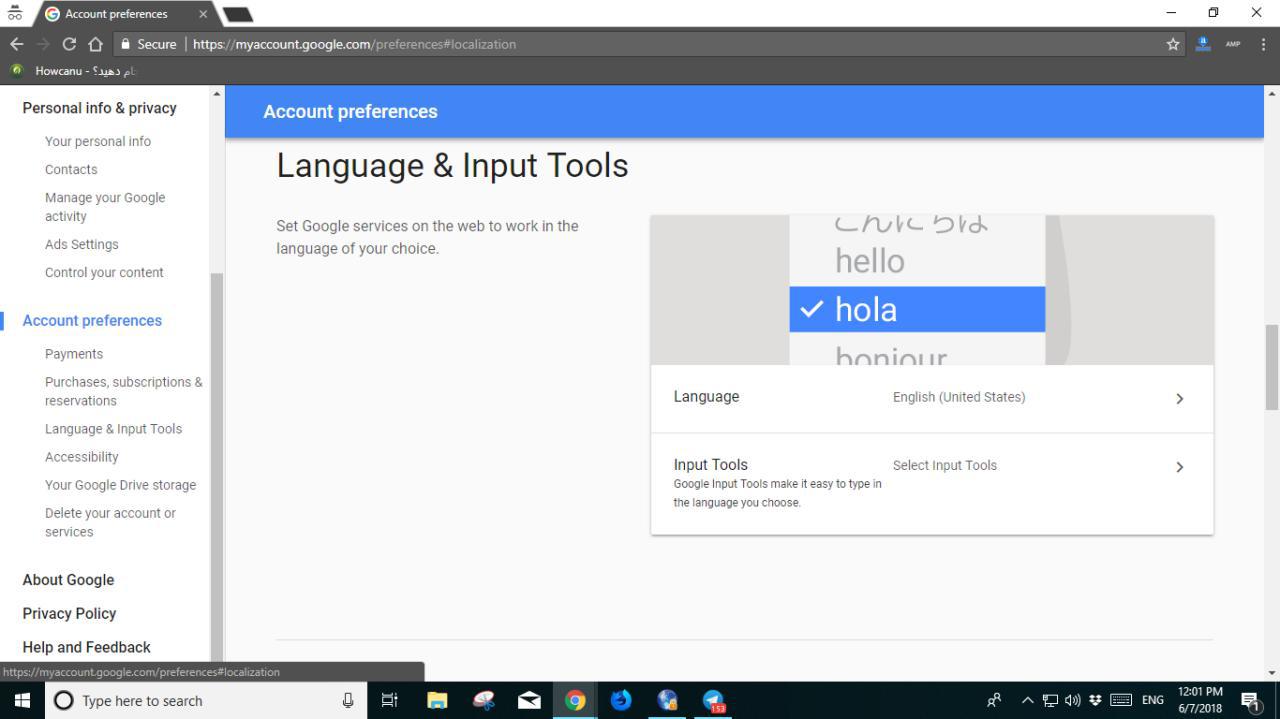Open Delete your account or services
This screenshot has height=719, width=1280.
point(110,522)
